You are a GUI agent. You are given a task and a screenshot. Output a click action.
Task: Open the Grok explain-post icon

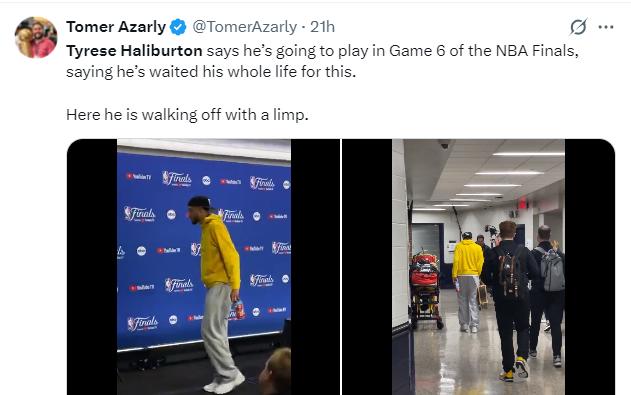(578, 27)
